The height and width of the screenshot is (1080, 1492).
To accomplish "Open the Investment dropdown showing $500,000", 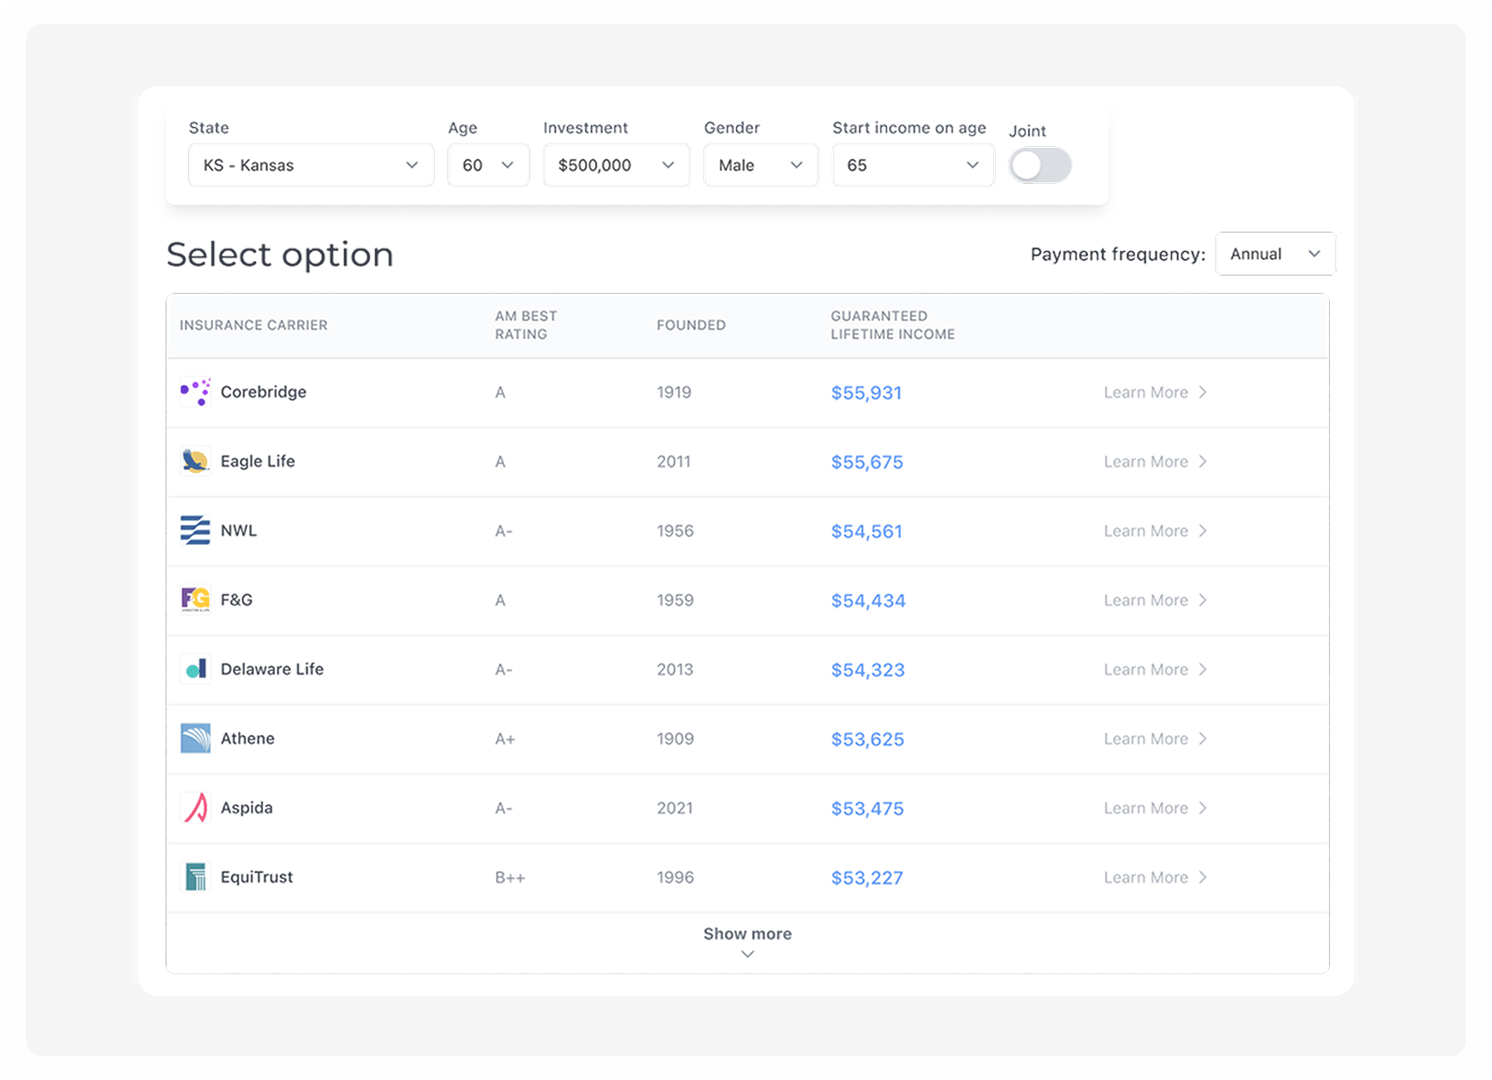I will pos(616,165).
